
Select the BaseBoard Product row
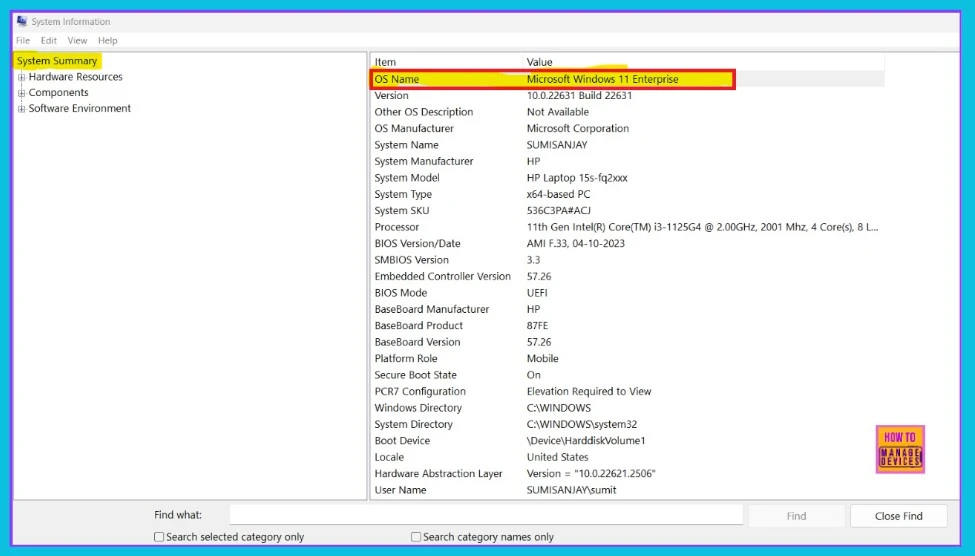coord(627,326)
